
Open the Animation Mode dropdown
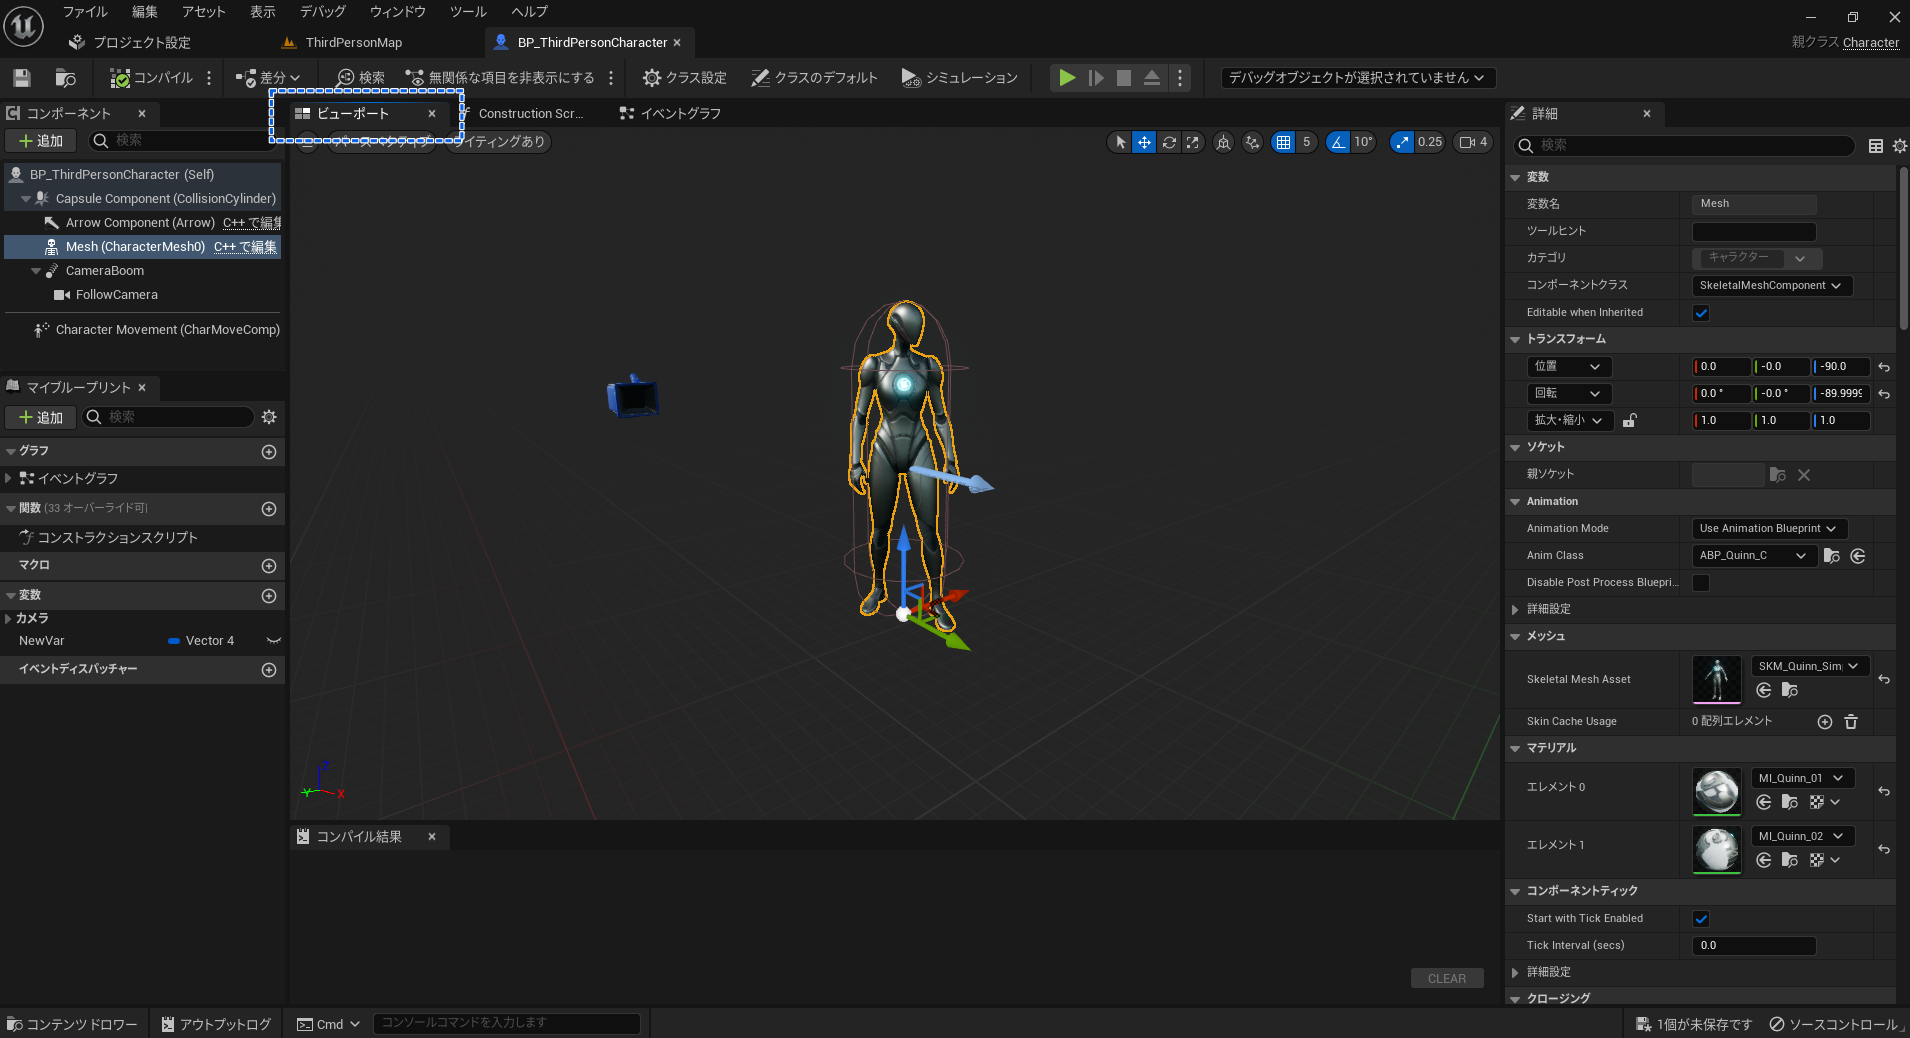pos(1766,528)
